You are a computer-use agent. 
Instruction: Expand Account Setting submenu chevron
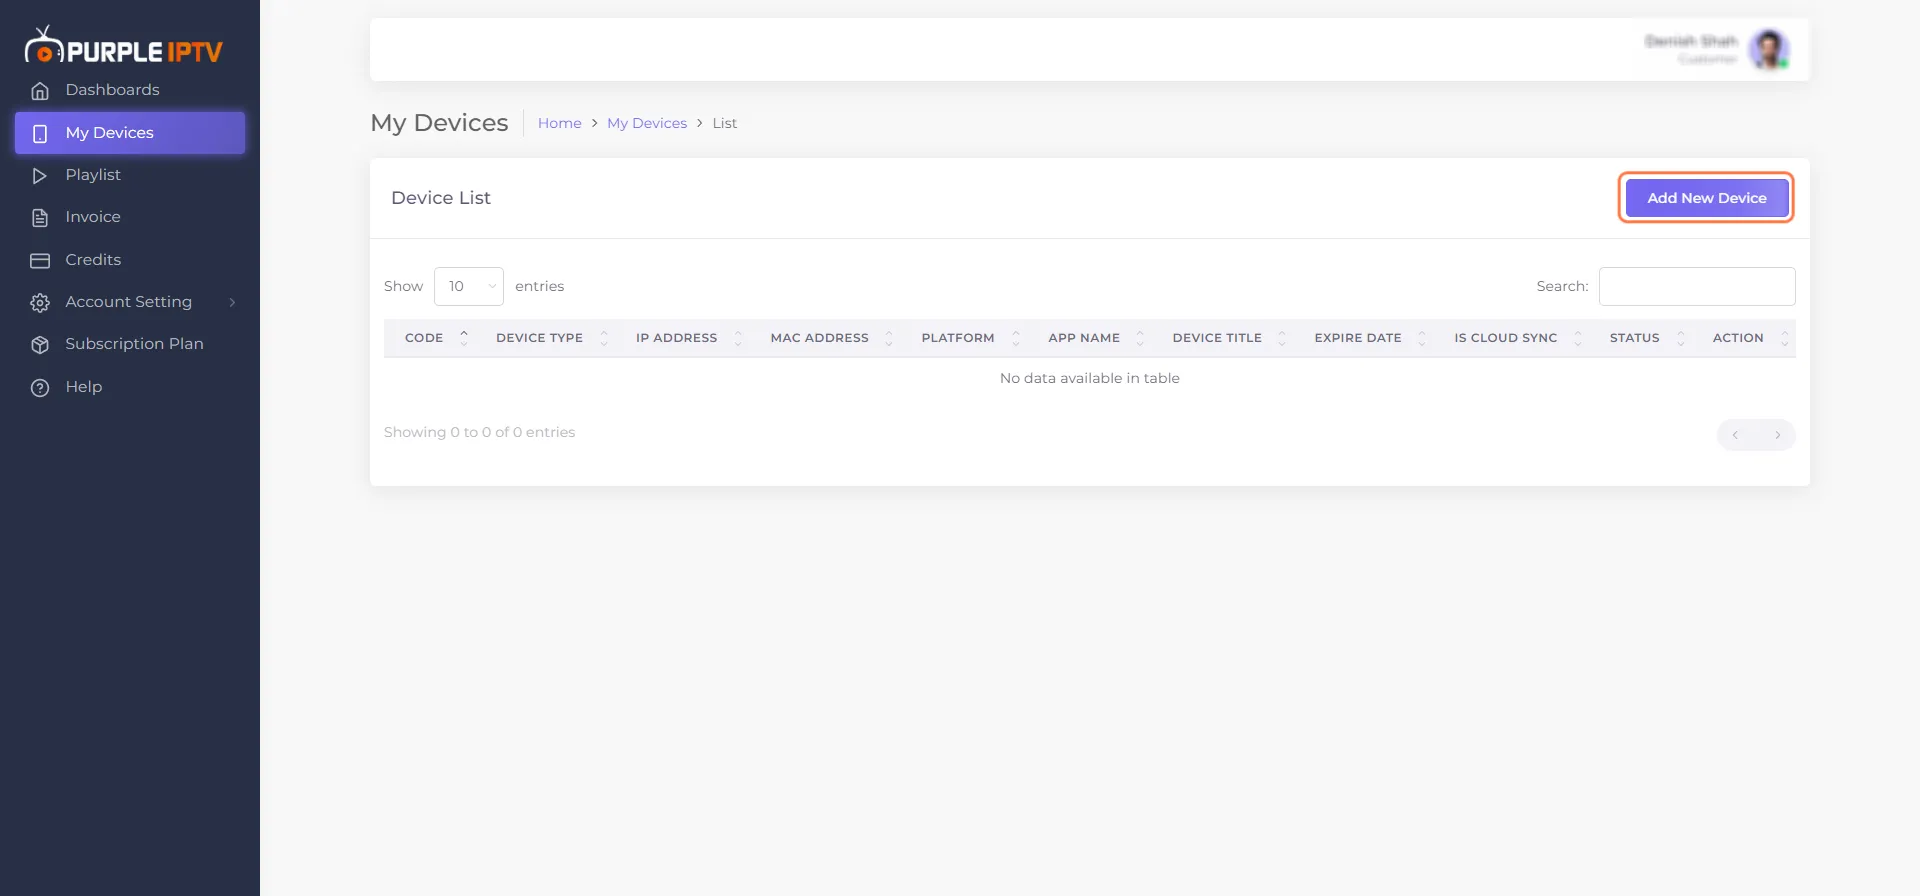(232, 302)
